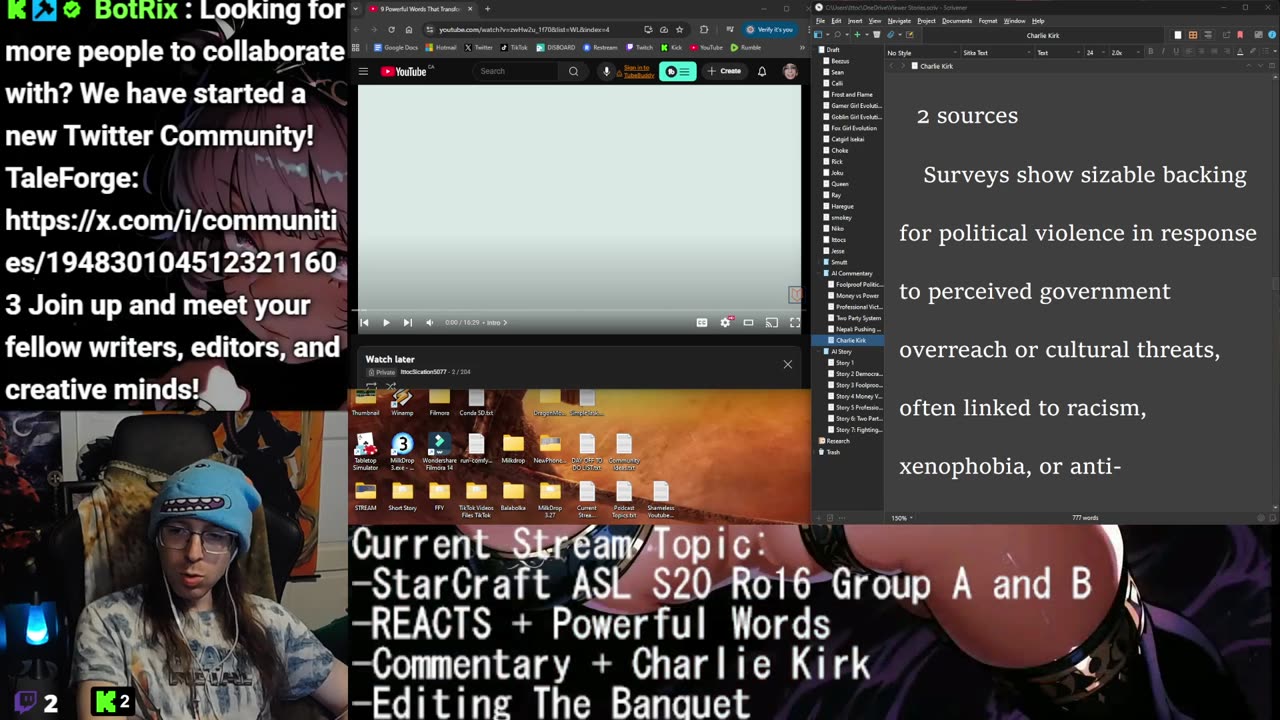Image resolution: width=1280 pixels, height=720 pixels.
Task: Open the font size 24 dropdown
Action: (1095, 53)
